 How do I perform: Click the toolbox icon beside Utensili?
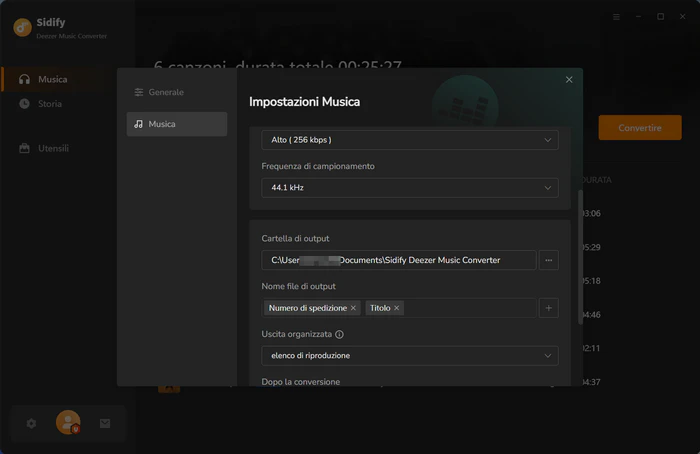click(x=25, y=148)
